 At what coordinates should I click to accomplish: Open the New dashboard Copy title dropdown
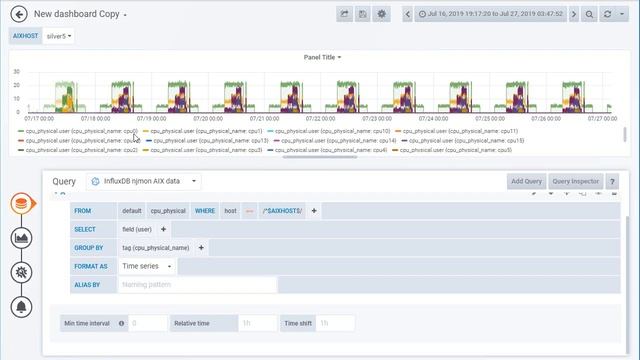coord(80,14)
